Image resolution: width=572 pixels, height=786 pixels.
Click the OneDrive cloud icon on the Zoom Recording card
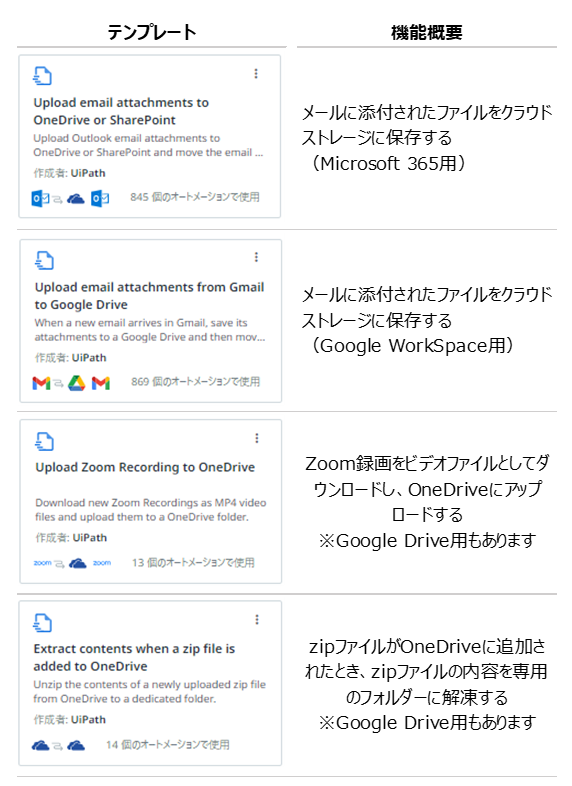point(78,563)
